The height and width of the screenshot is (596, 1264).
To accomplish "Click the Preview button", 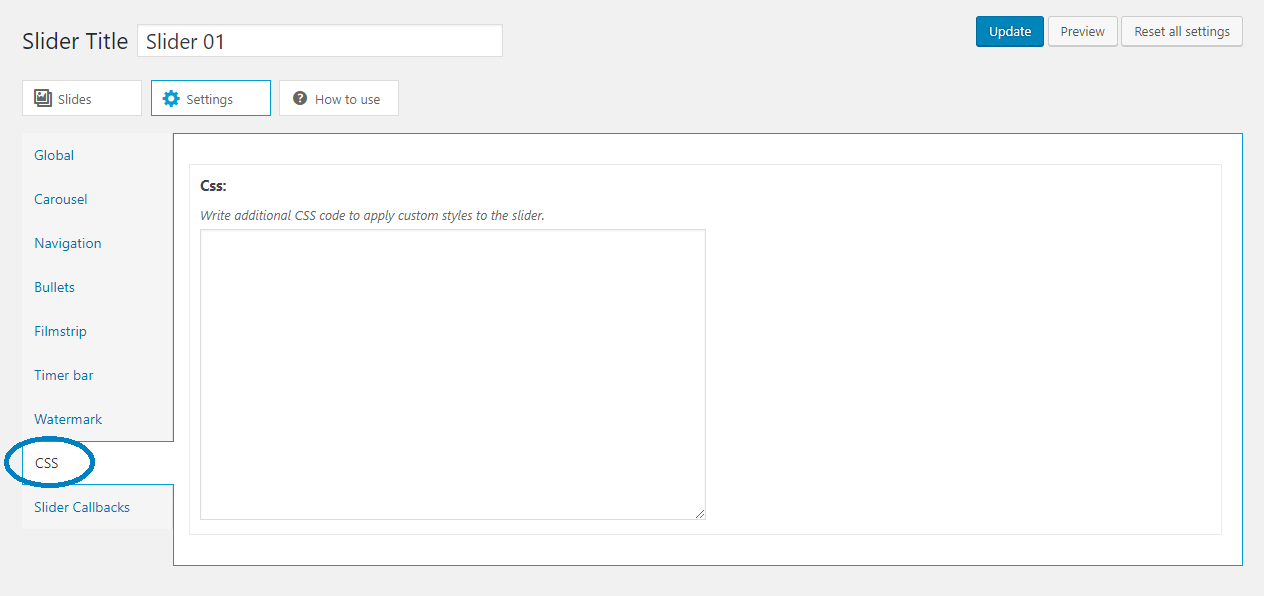I will tap(1083, 31).
